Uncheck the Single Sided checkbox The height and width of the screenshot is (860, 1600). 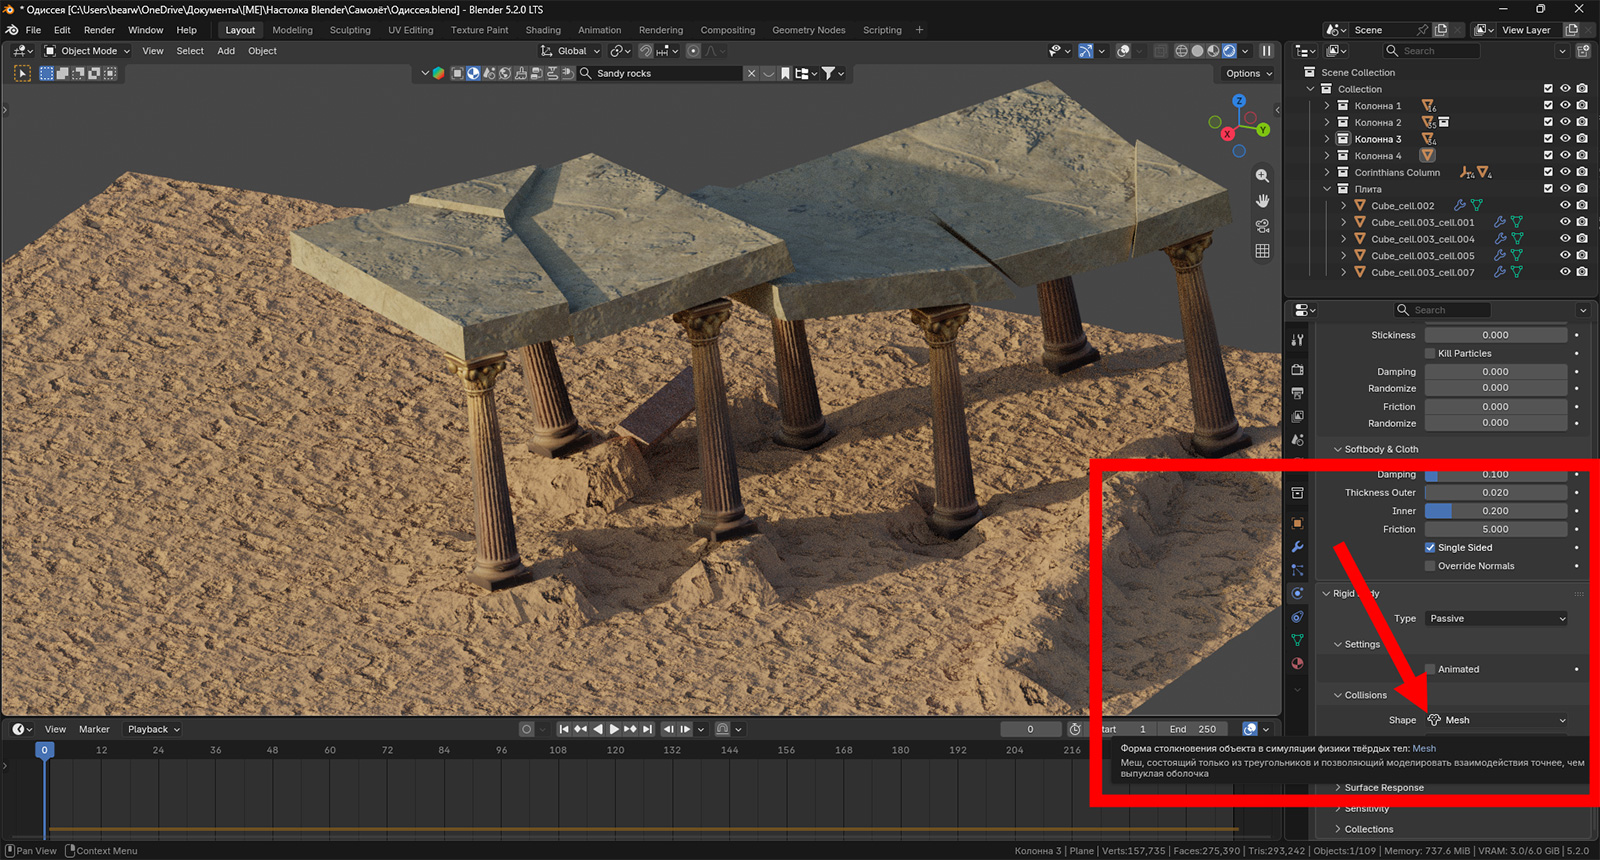tap(1430, 548)
